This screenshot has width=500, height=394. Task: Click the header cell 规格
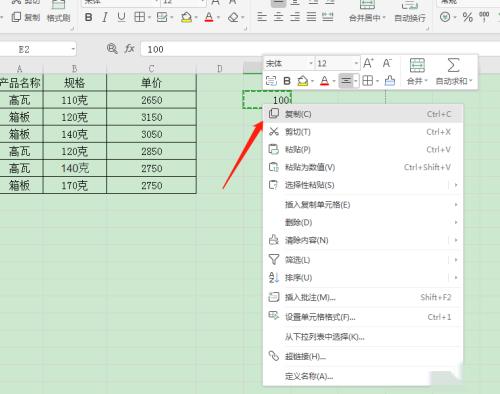(75, 82)
